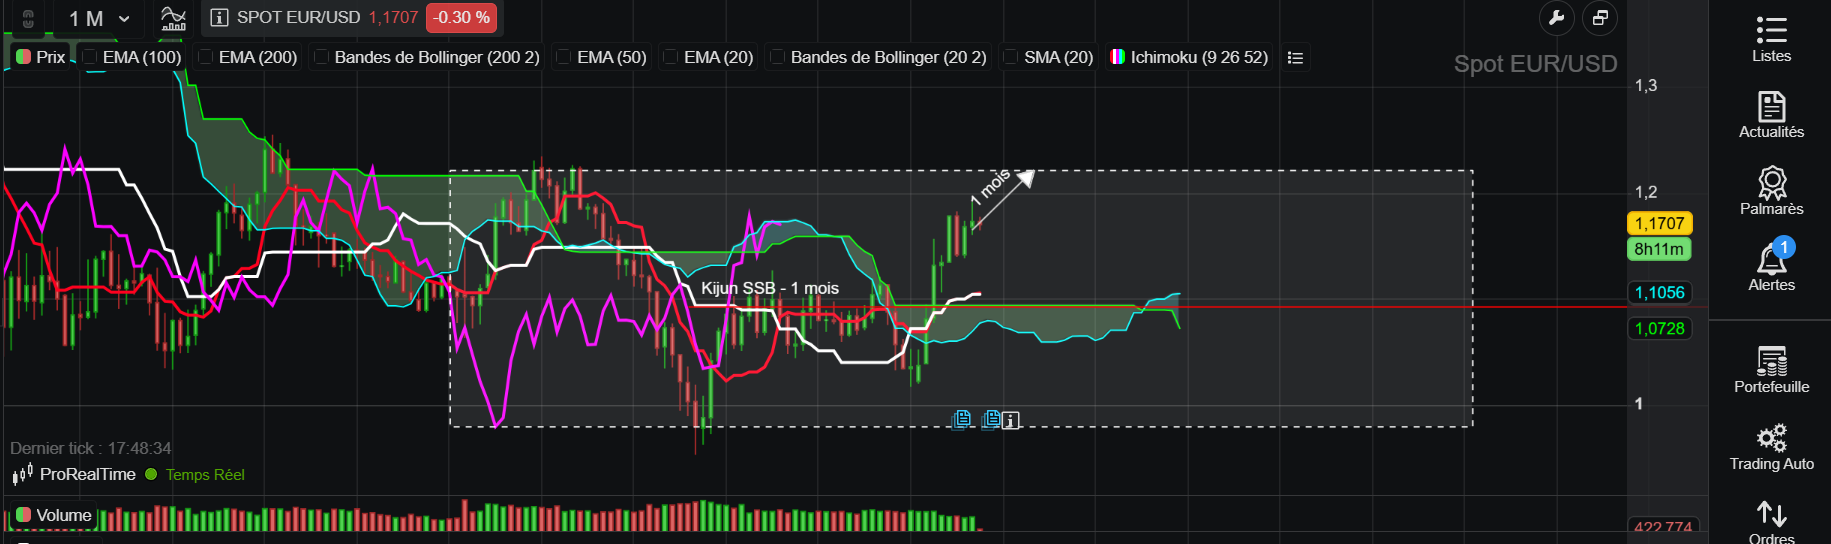Screen dimensions: 1831x544
Task: Open chart settings with the wrench icon
Action: 1556,18
